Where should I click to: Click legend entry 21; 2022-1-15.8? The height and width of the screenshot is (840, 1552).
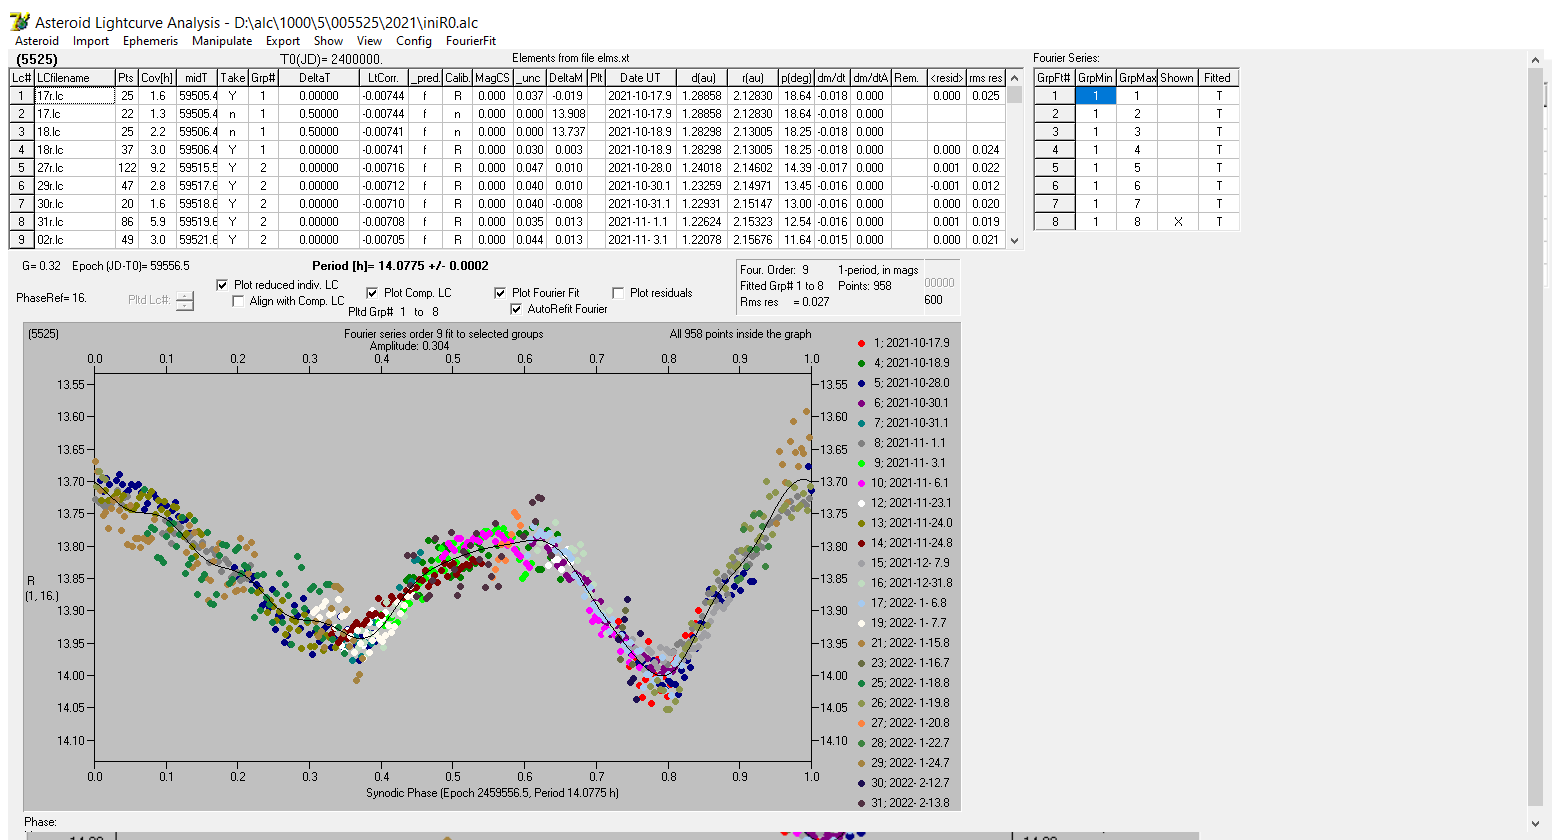(x=911, y=643)
